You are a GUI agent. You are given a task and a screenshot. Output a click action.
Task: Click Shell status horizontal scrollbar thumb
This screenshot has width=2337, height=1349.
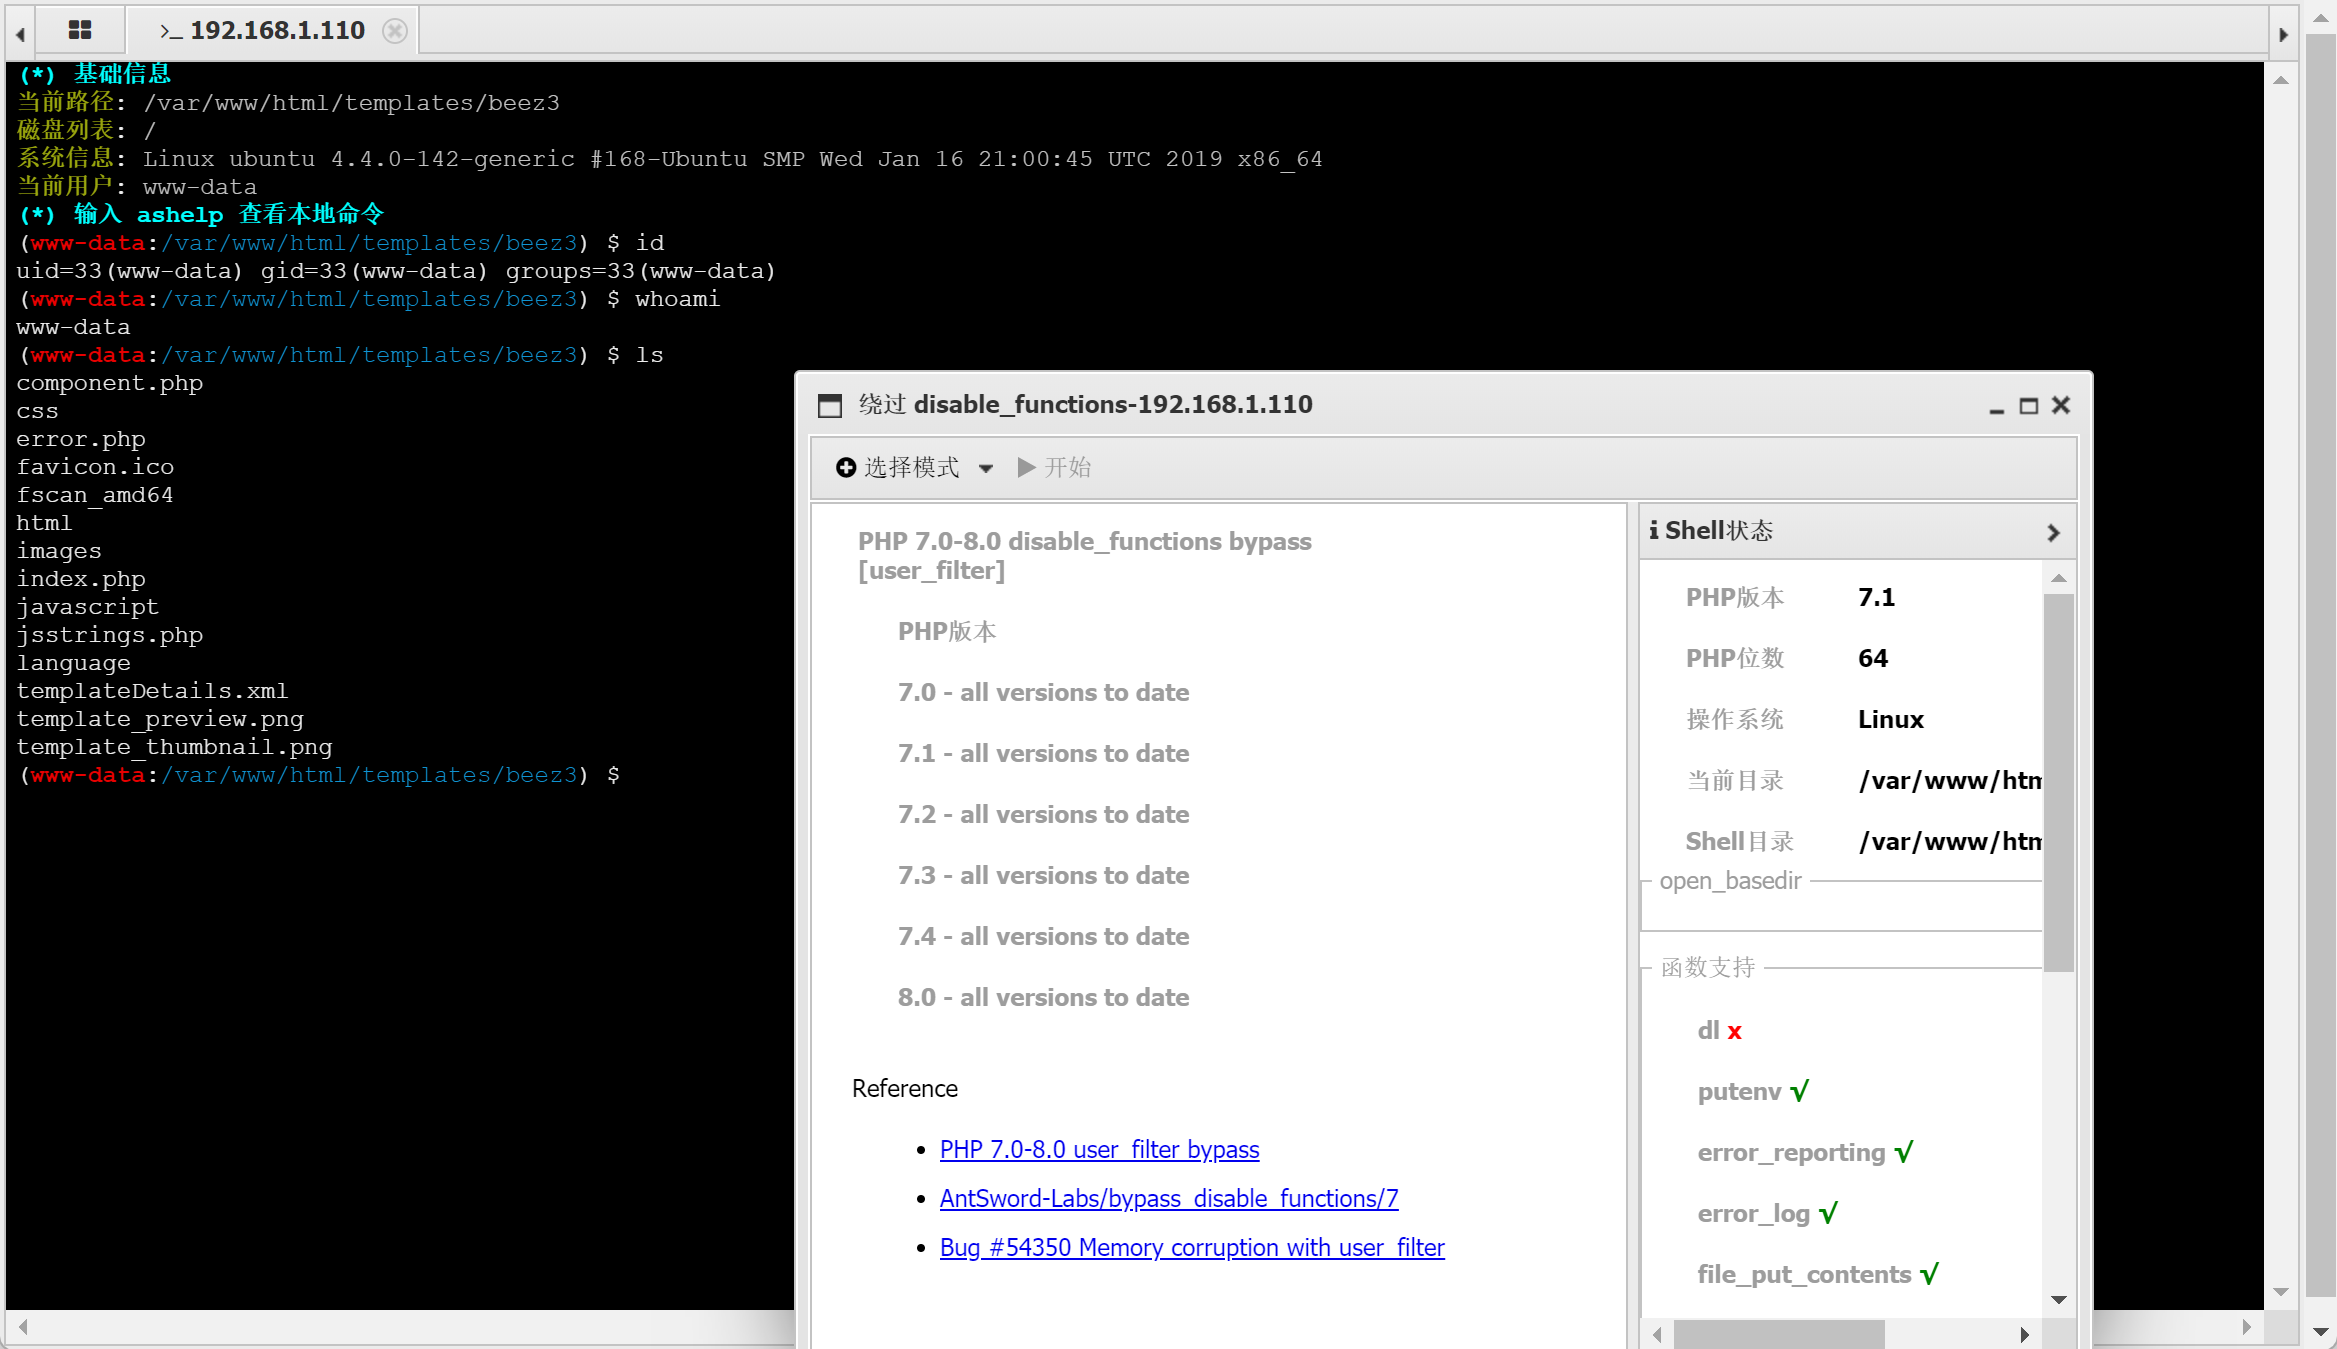[x=1778, y=1334]
